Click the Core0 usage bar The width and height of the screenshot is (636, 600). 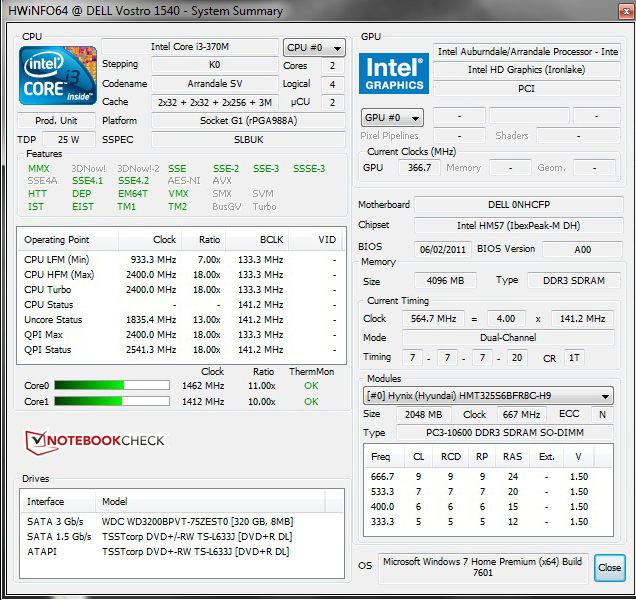pos(112,385)
